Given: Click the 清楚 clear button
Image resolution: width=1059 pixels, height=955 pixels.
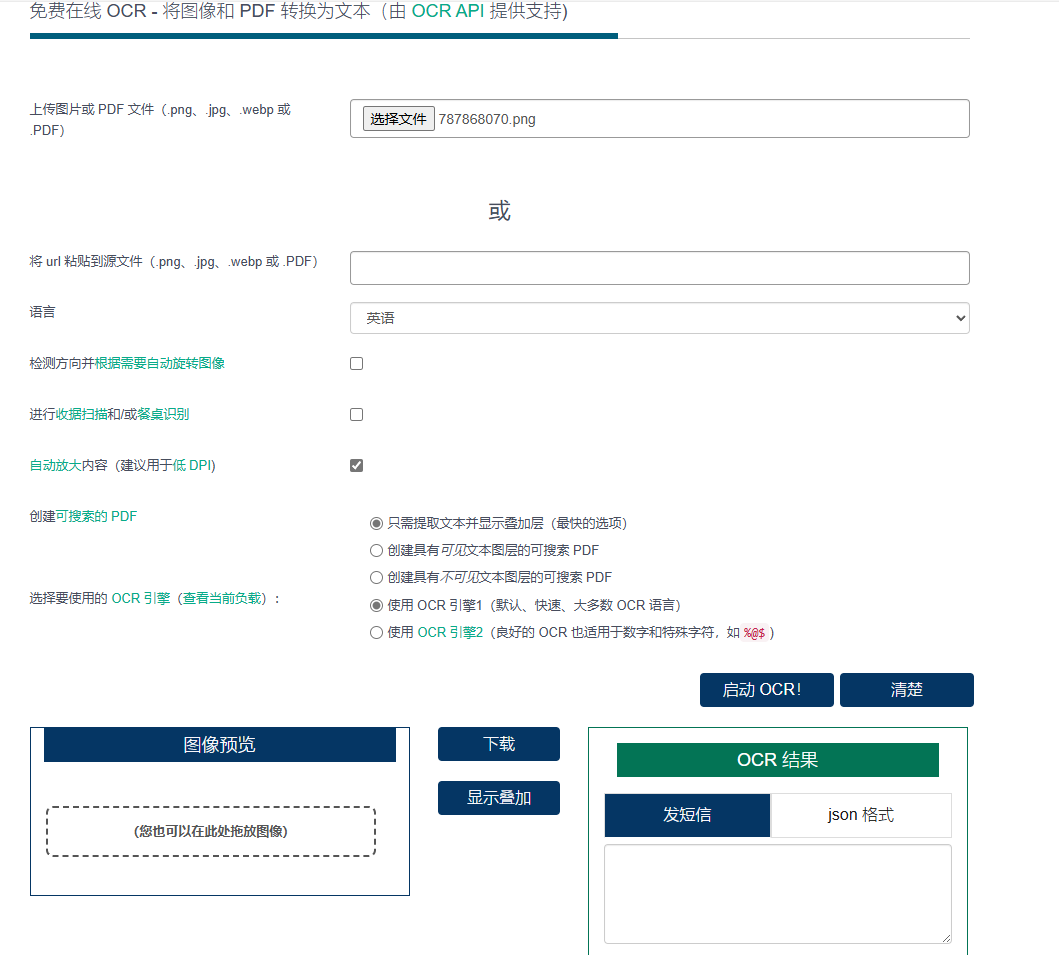Looking at the screenshot, I should [x=906, y=690].
